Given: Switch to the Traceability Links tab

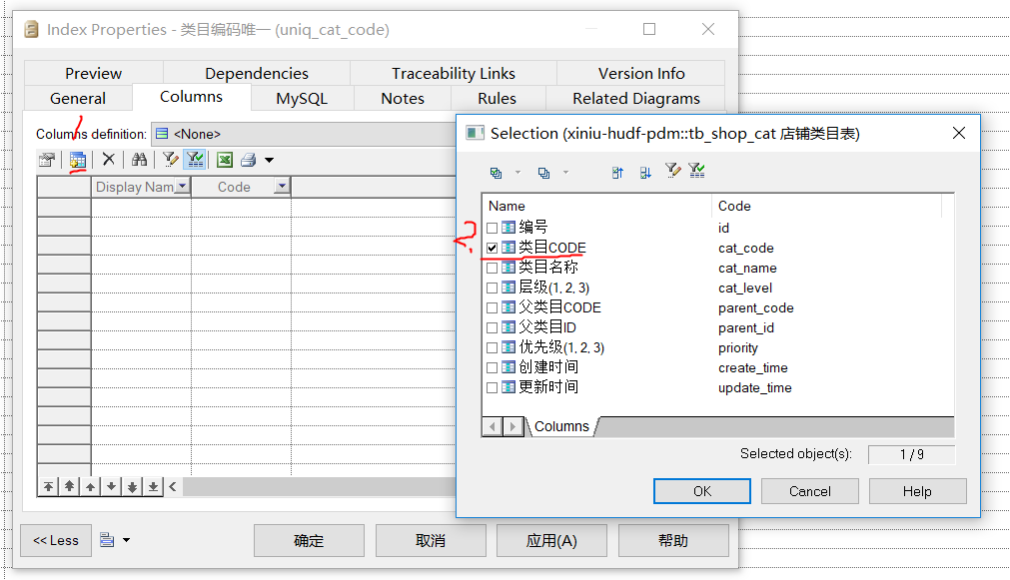Looking at the screenshot, I should pos(453,73).
